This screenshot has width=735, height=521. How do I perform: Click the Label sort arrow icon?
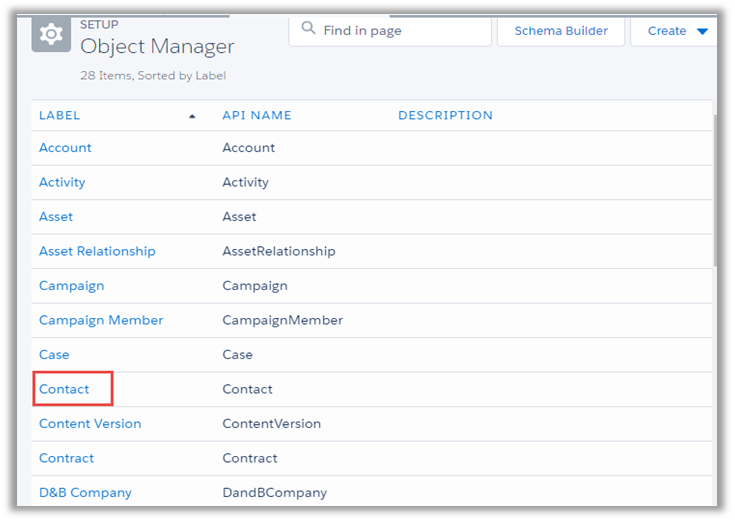(192, 116)
